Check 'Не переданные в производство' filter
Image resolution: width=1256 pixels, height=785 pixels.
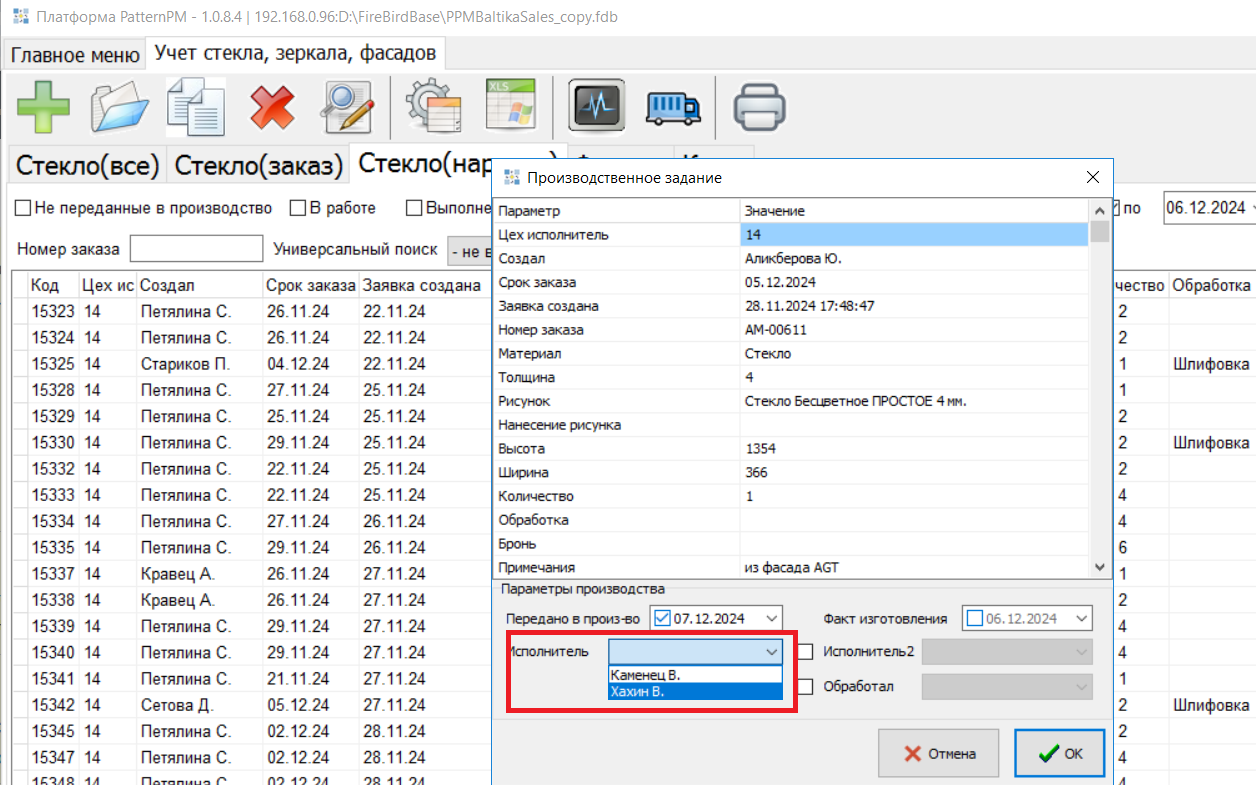coord(22,208)
